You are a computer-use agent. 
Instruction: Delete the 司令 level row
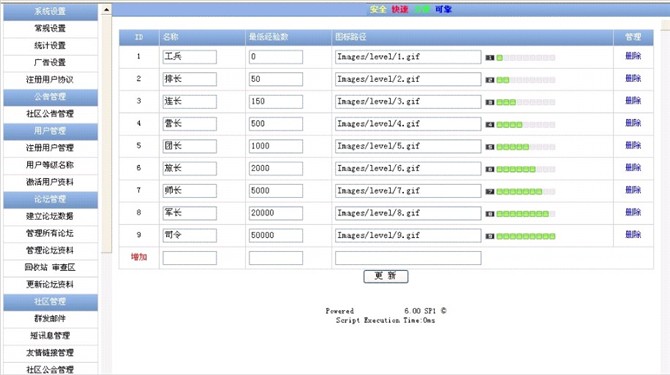(x=633, y=234)
